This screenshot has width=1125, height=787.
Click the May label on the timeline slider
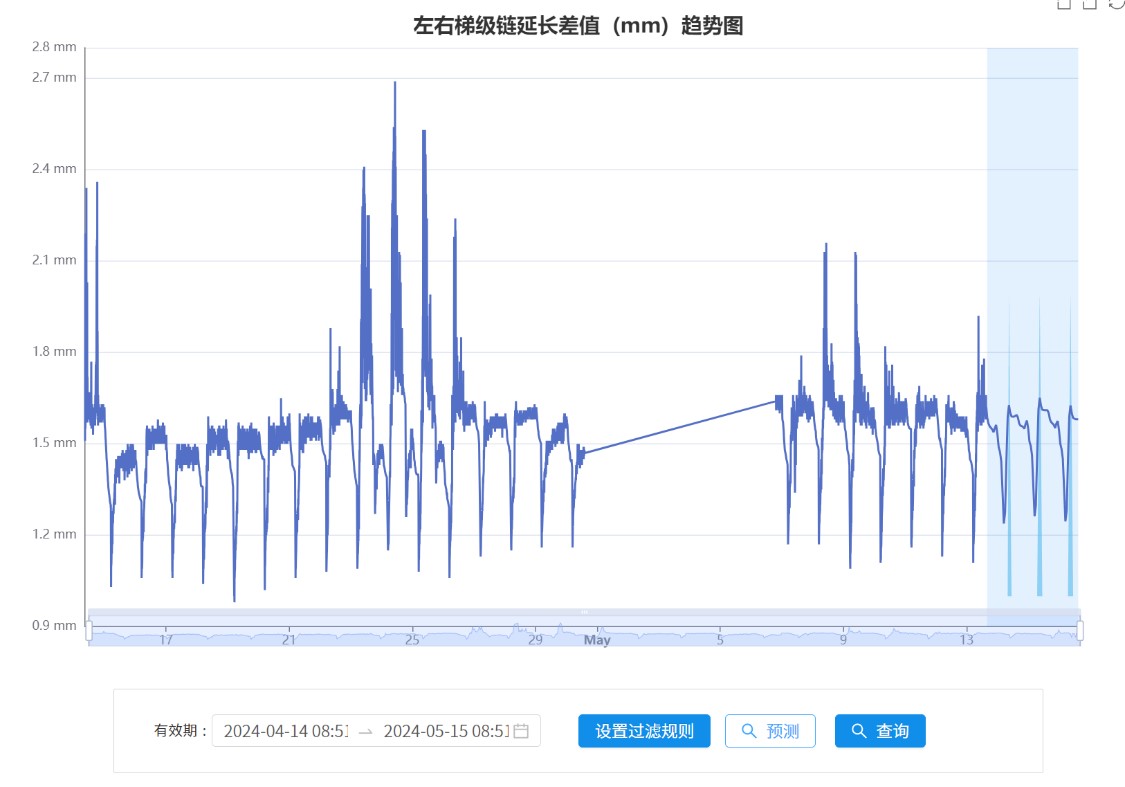597,640
